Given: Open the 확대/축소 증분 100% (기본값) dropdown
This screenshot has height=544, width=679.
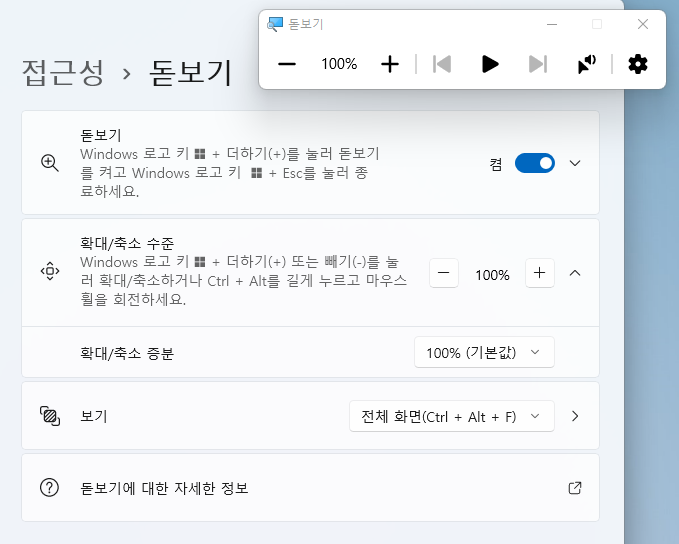Looking at the screenshot, I should (484, 352).
